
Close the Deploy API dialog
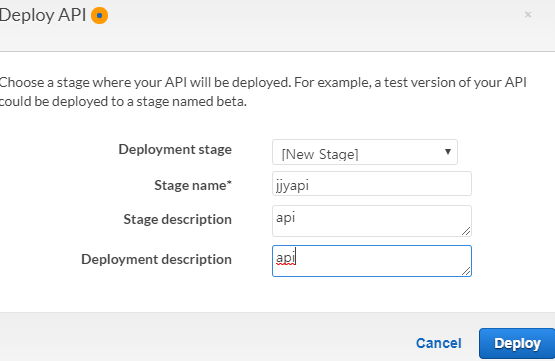(x=528, y=15)
